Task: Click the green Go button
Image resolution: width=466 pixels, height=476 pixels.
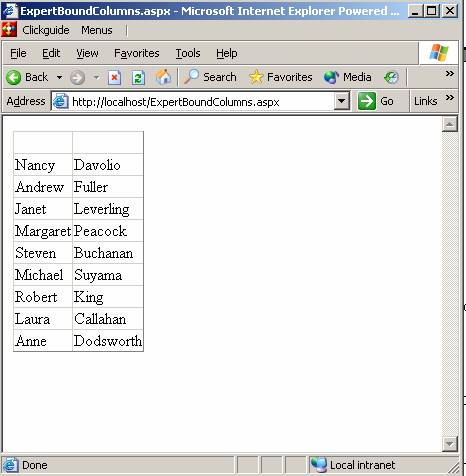Action: (376, 101)
